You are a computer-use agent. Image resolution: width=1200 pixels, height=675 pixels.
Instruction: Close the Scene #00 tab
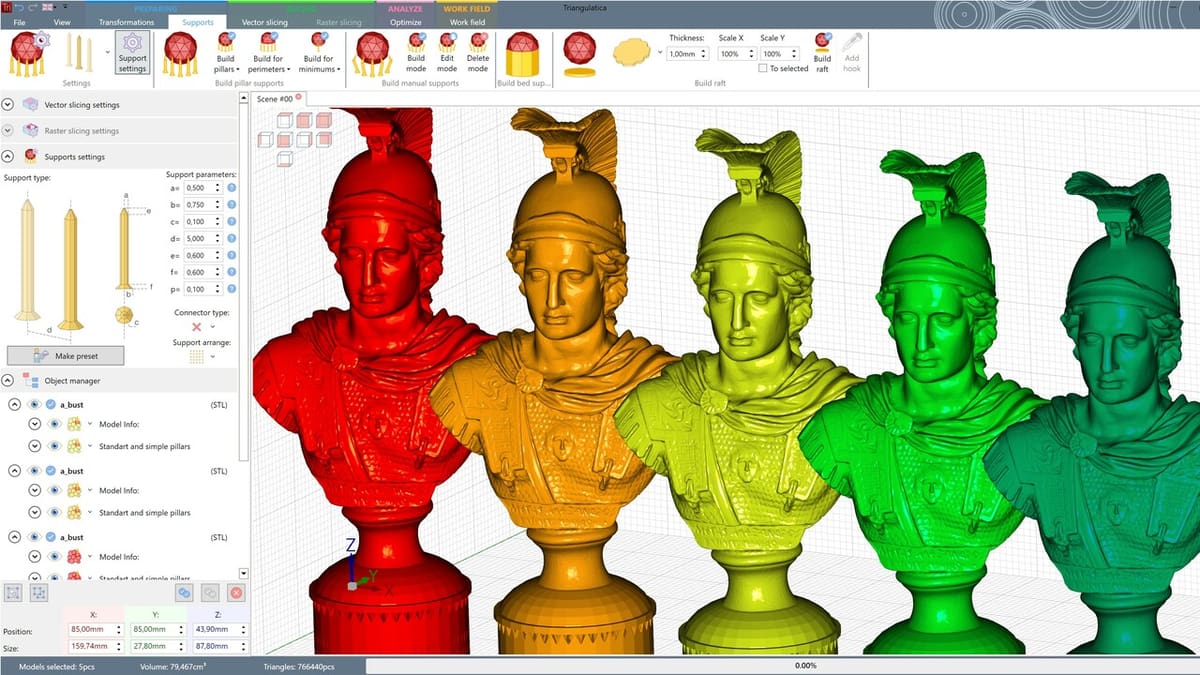point(298,97)
